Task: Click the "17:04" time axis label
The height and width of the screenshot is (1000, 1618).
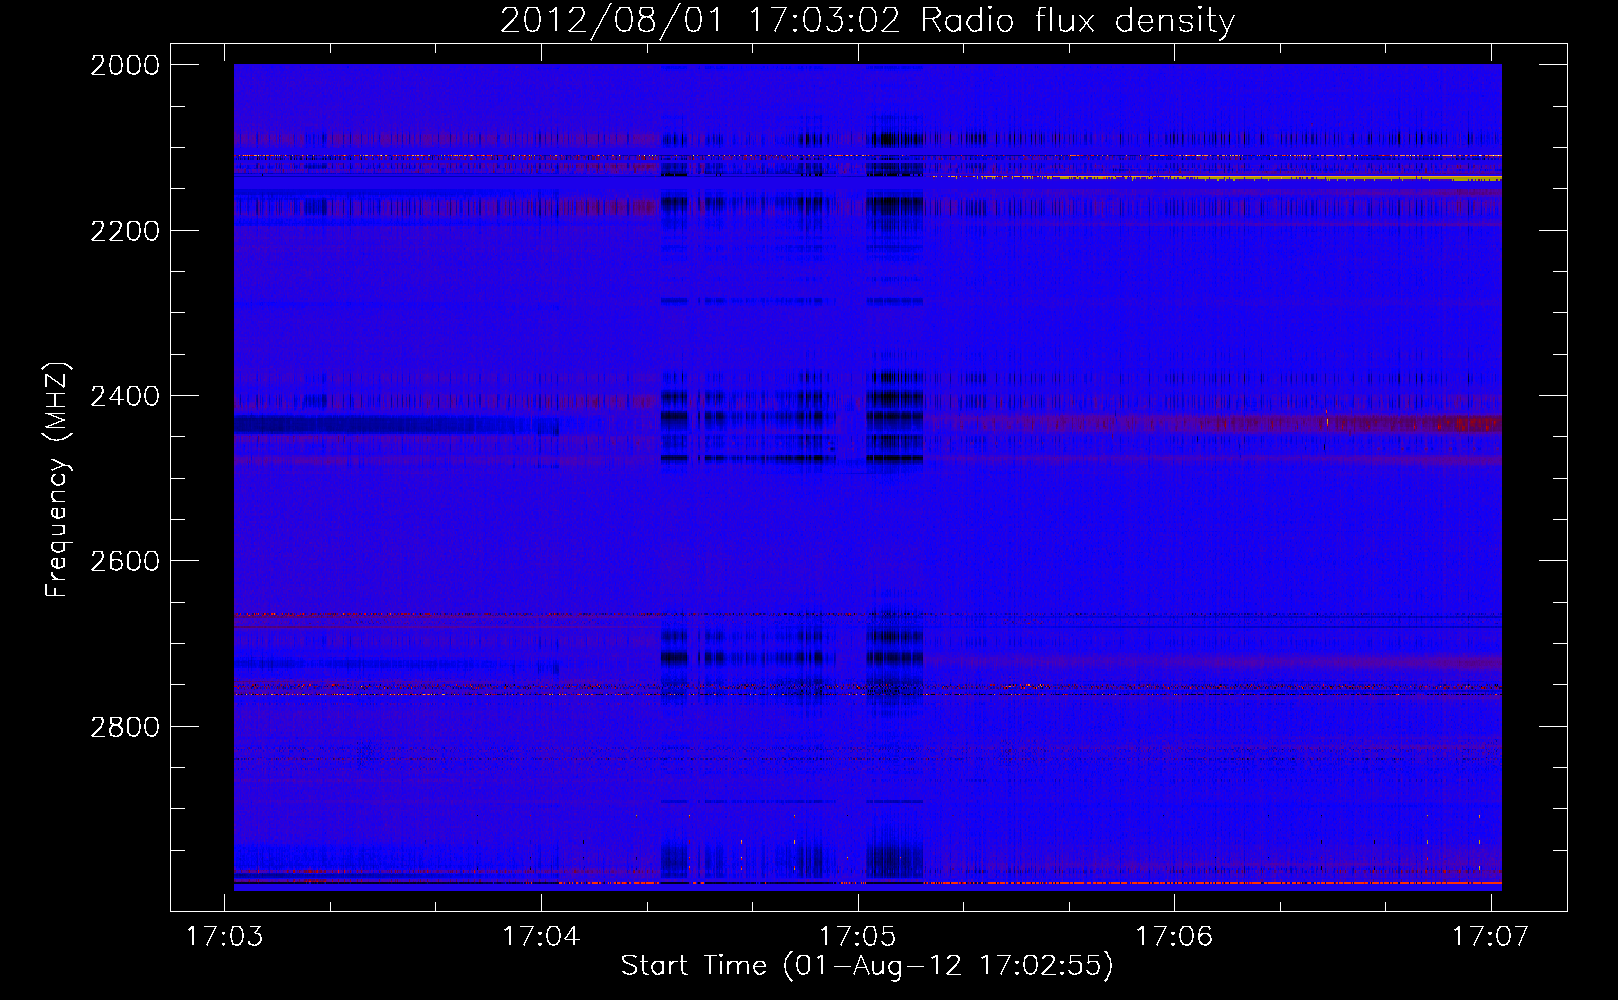Action: click(x=541, y=936)
